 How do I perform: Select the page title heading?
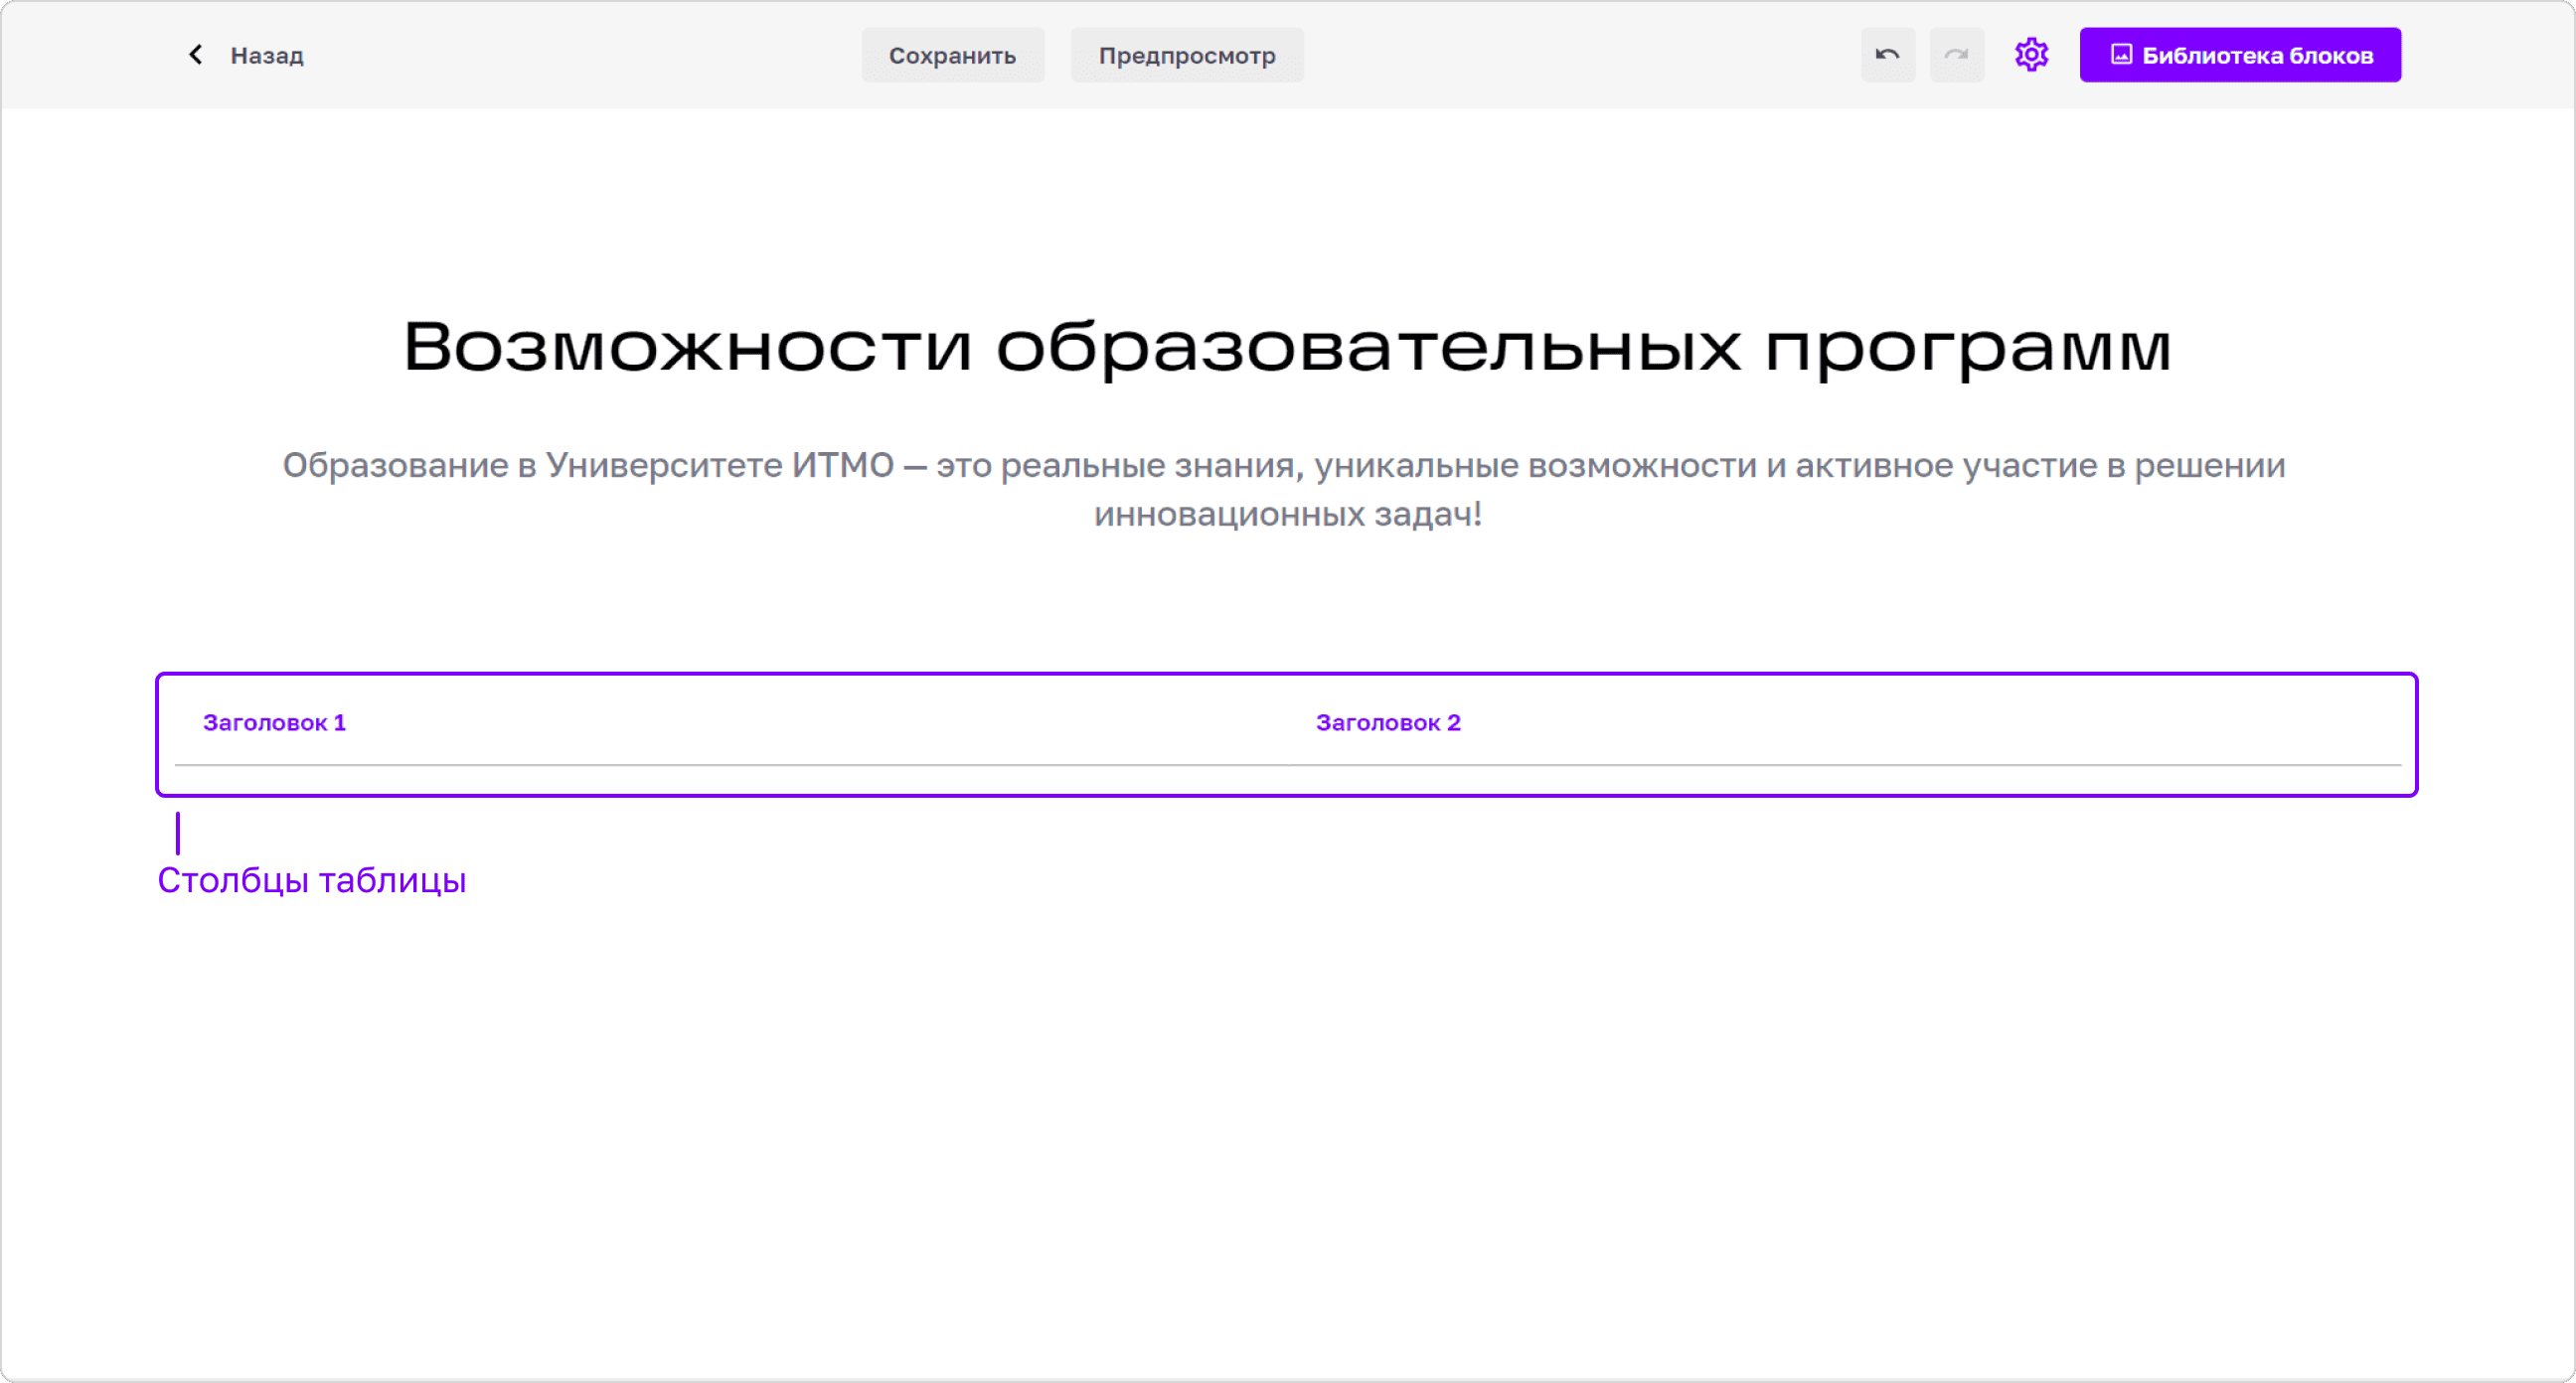pos(1287,347)
